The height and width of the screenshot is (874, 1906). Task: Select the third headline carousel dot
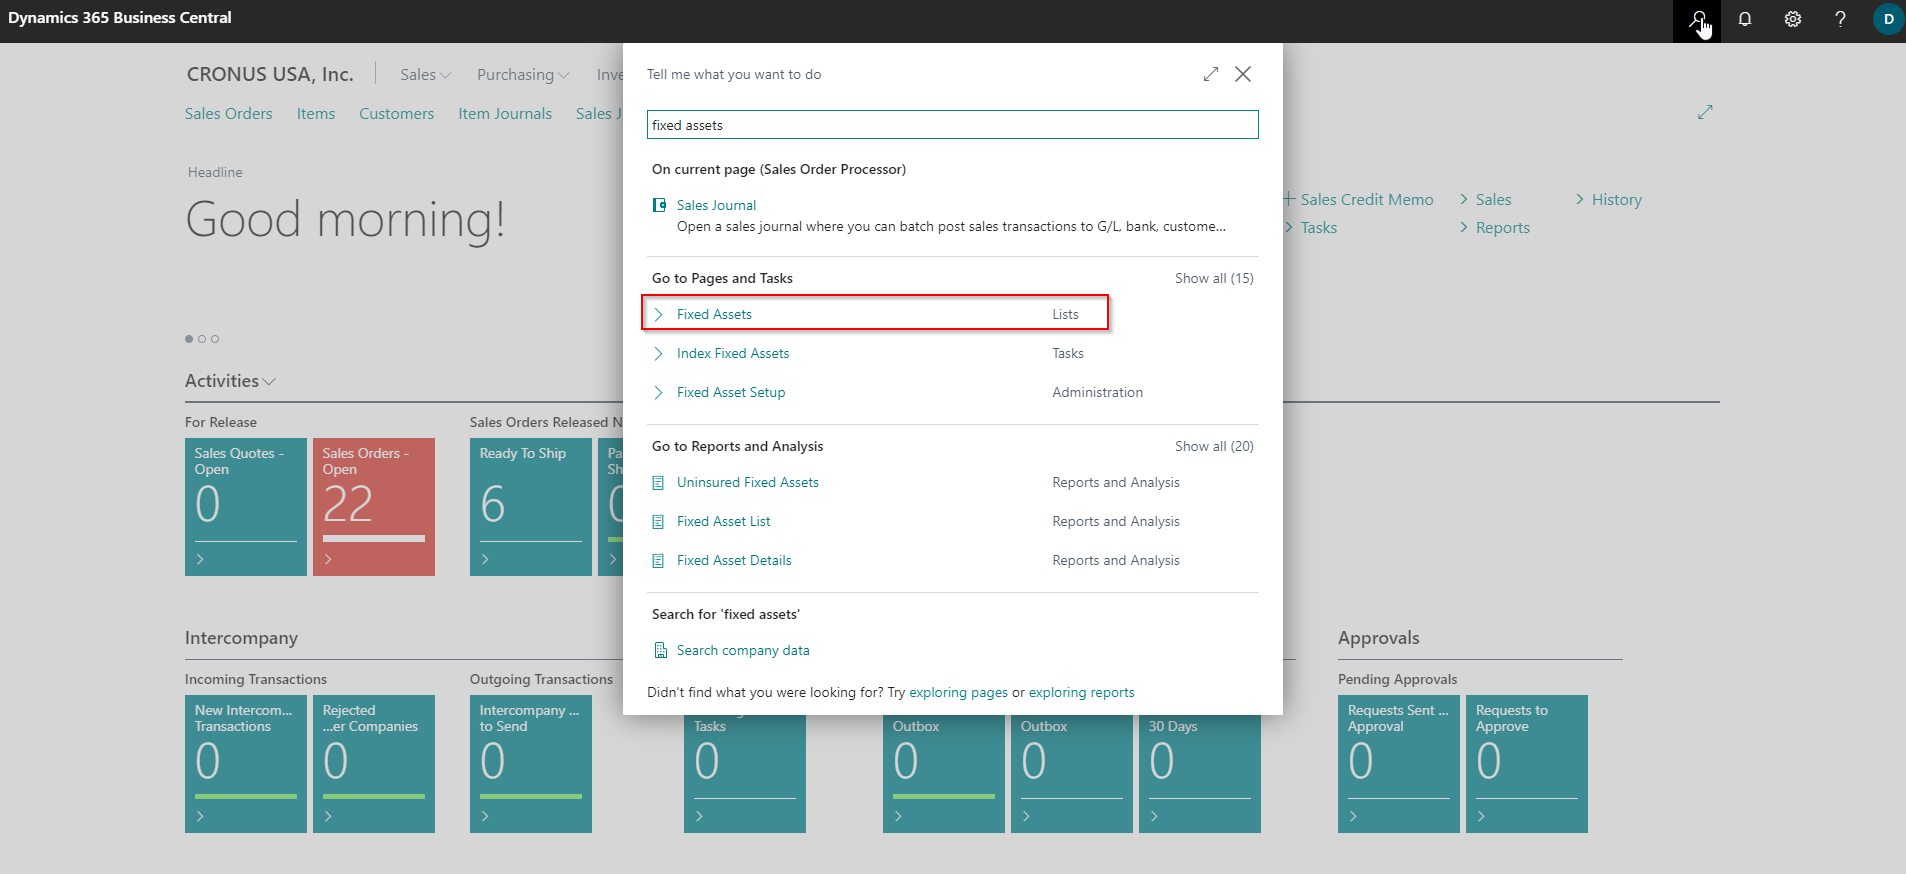coord(215,339)
